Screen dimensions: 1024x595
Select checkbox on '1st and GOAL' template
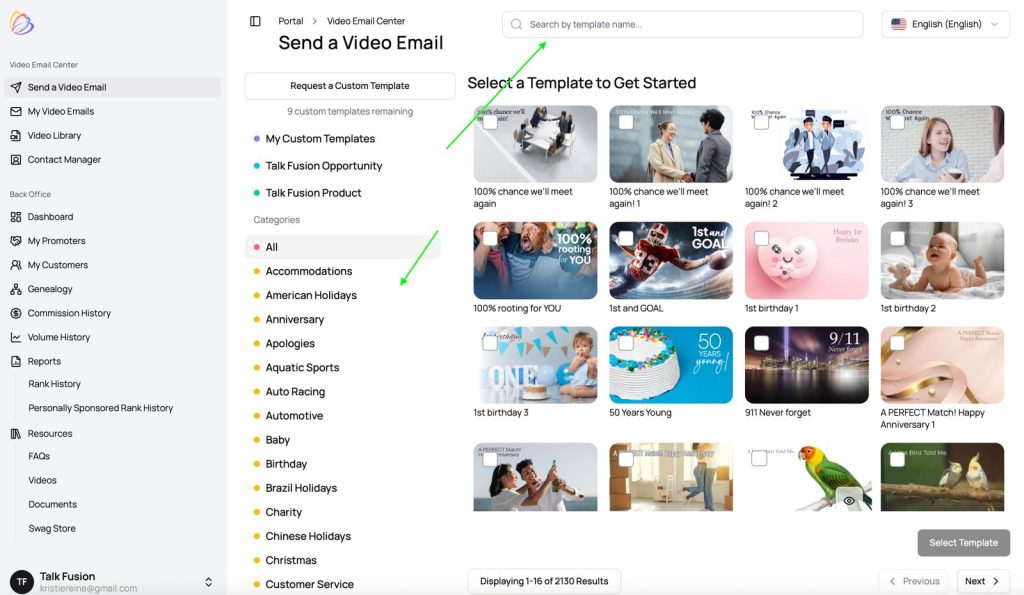[626, 239]
